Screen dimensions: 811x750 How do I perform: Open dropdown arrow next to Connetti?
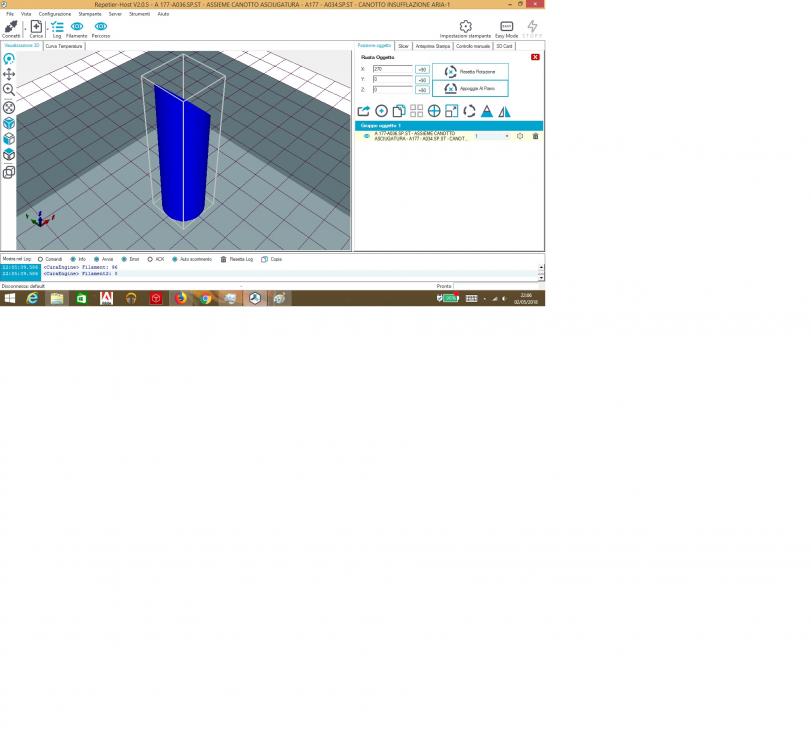tap(23, 28)
